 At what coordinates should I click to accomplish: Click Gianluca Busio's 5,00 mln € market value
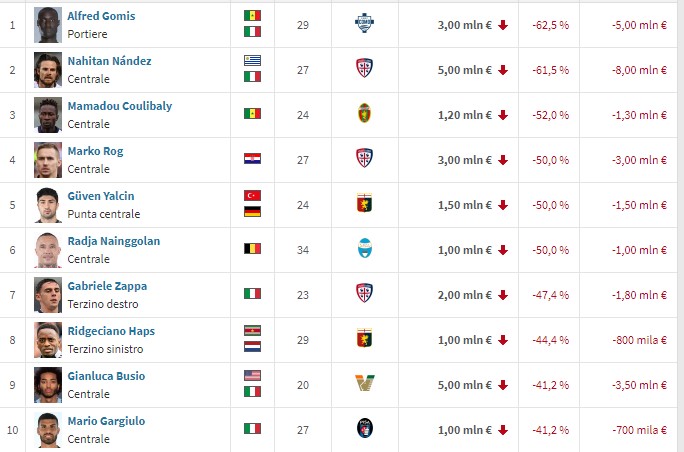(x=465, y=383)
